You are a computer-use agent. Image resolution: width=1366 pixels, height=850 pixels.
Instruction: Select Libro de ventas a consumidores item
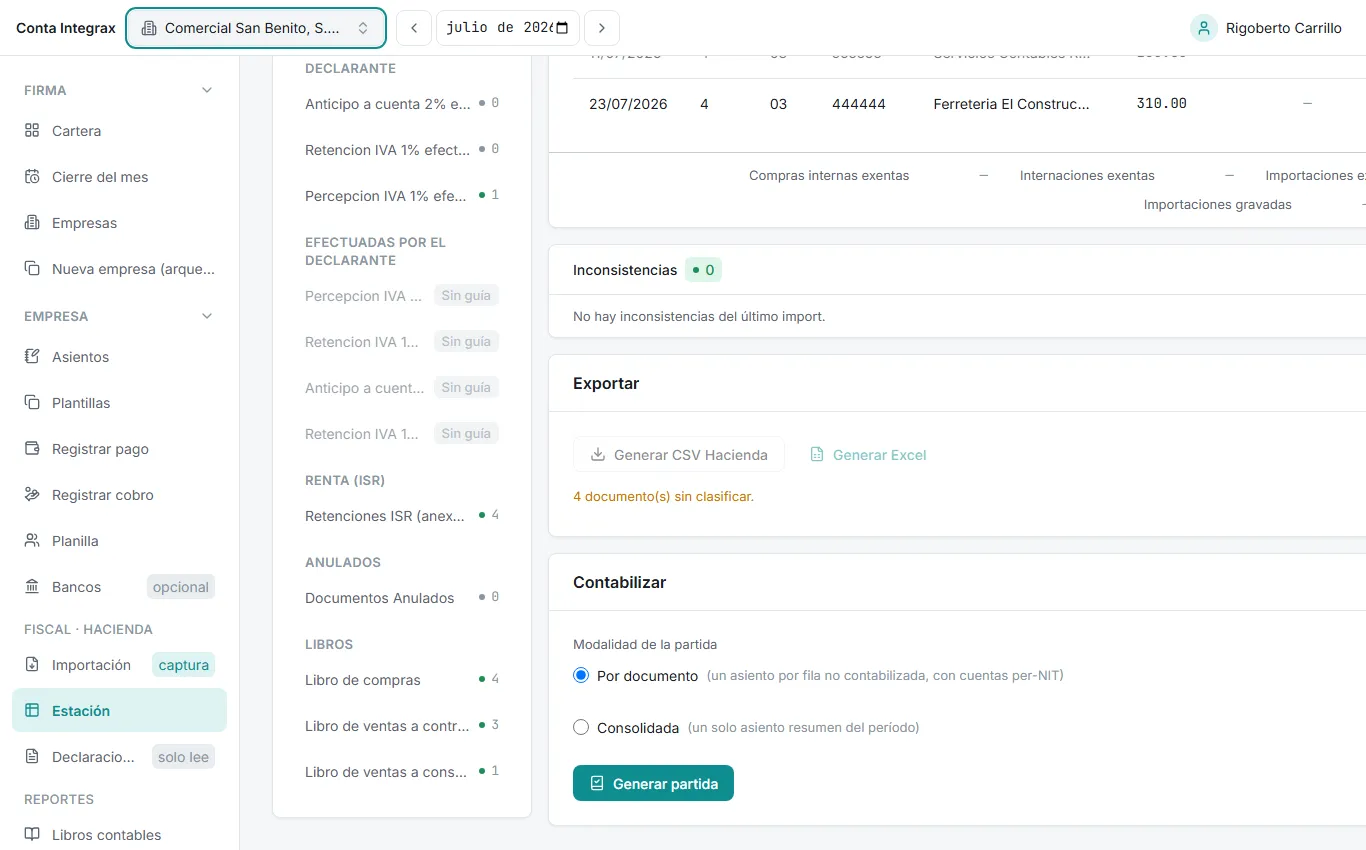click(402, 772)
